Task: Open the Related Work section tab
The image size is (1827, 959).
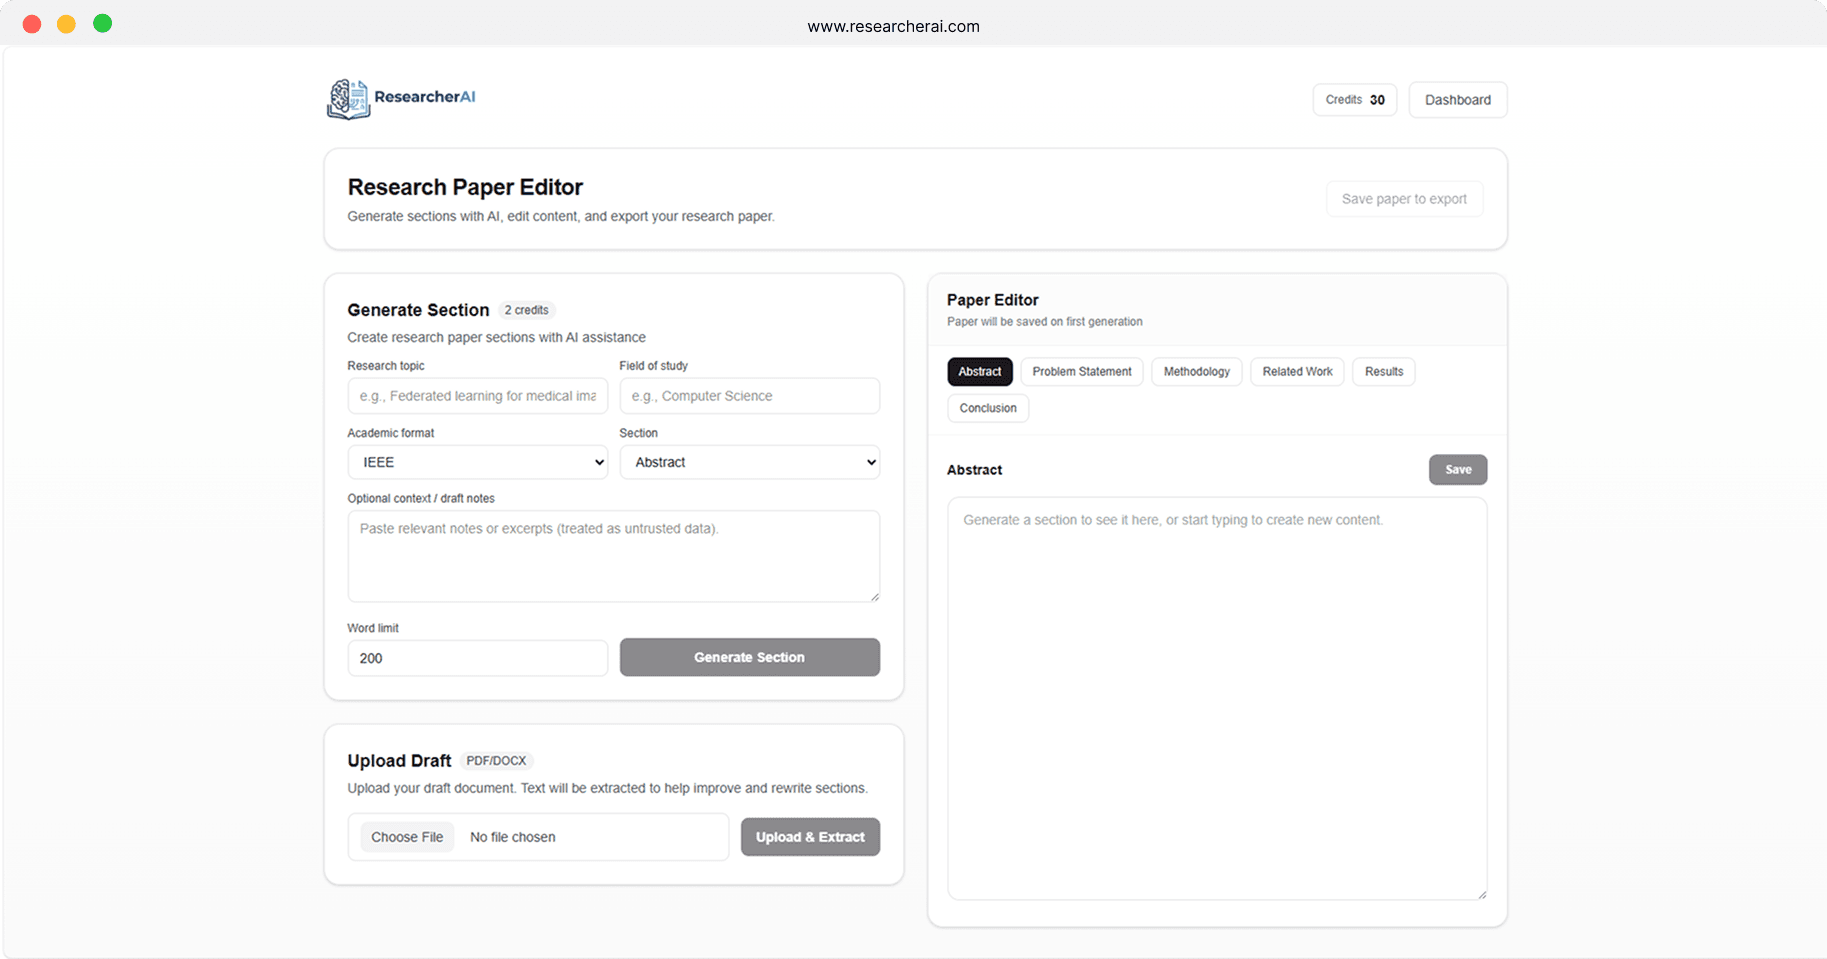Action: click(1297, 371)
